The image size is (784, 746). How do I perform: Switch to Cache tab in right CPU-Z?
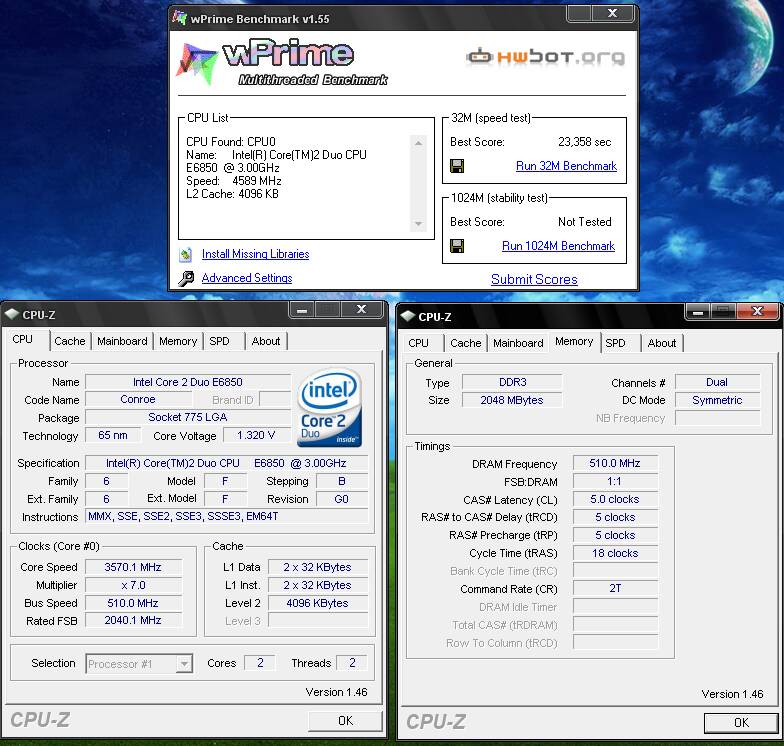[x=466, y=343]
